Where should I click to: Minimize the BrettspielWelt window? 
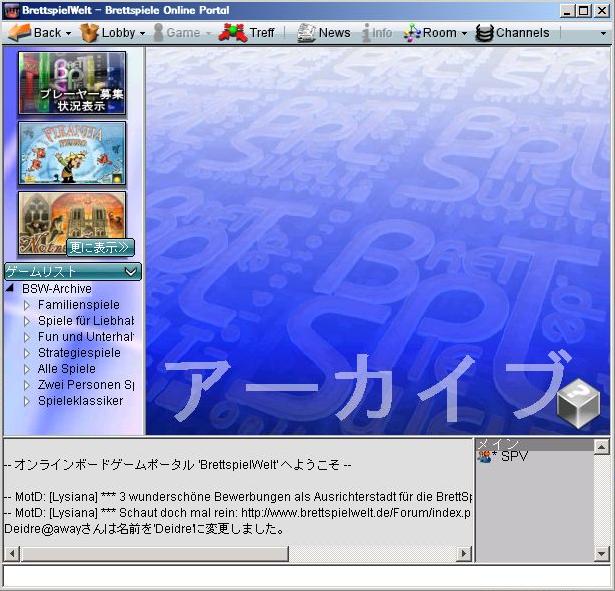[567, 11]
